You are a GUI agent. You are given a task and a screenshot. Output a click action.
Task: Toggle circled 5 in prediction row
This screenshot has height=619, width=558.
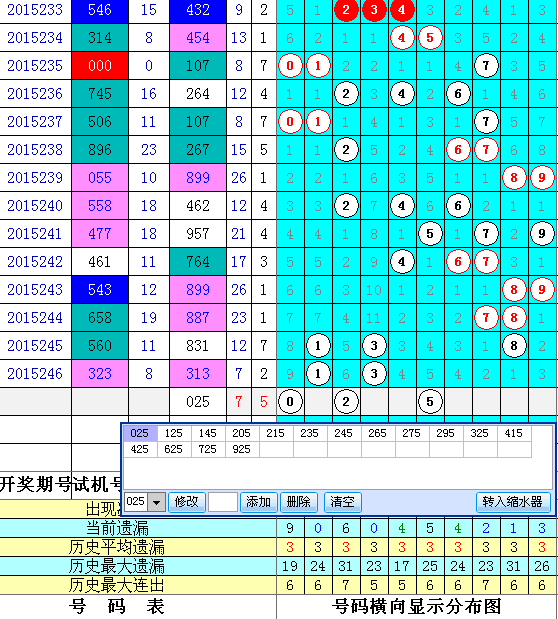430,401
